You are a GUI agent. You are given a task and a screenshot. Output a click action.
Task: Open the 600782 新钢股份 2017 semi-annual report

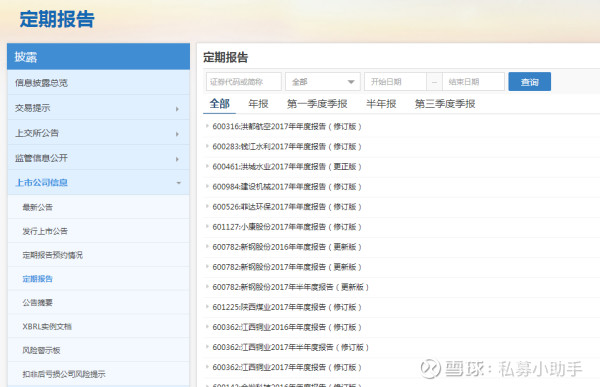290,287
